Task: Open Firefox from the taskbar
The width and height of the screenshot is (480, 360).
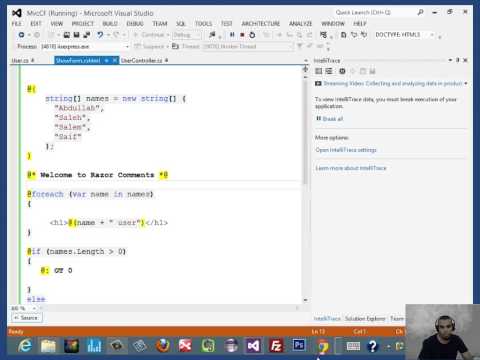Action: [x=163, y=346]
